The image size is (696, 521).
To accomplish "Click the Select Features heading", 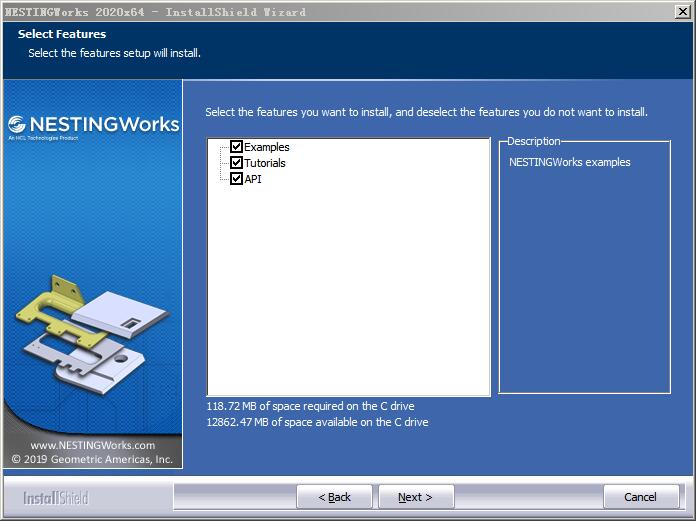I will tap(62, 34).
